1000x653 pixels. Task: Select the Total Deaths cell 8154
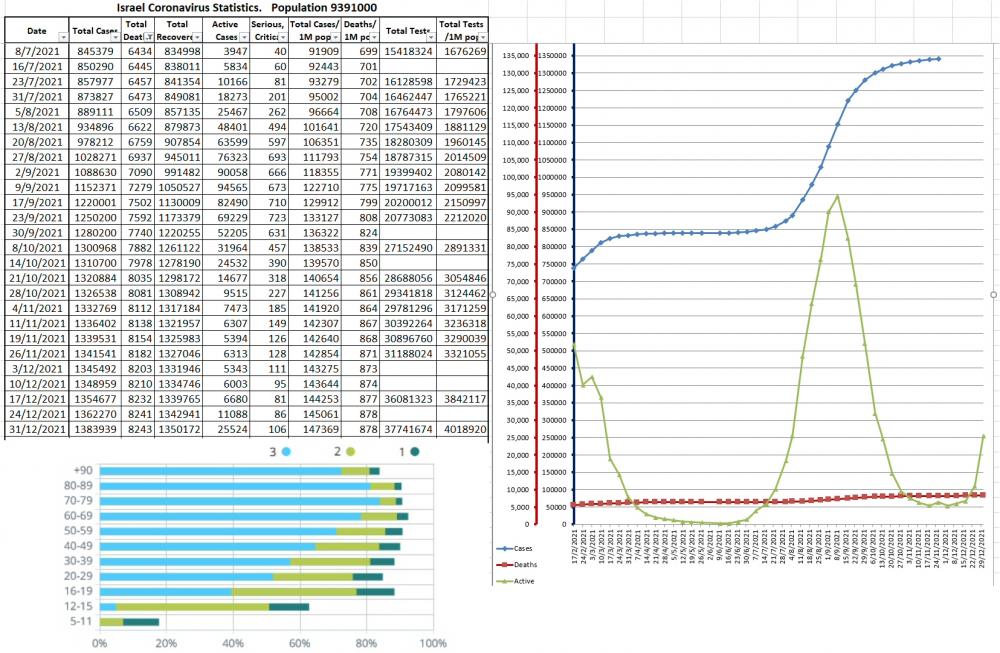[x=137, y=339]
